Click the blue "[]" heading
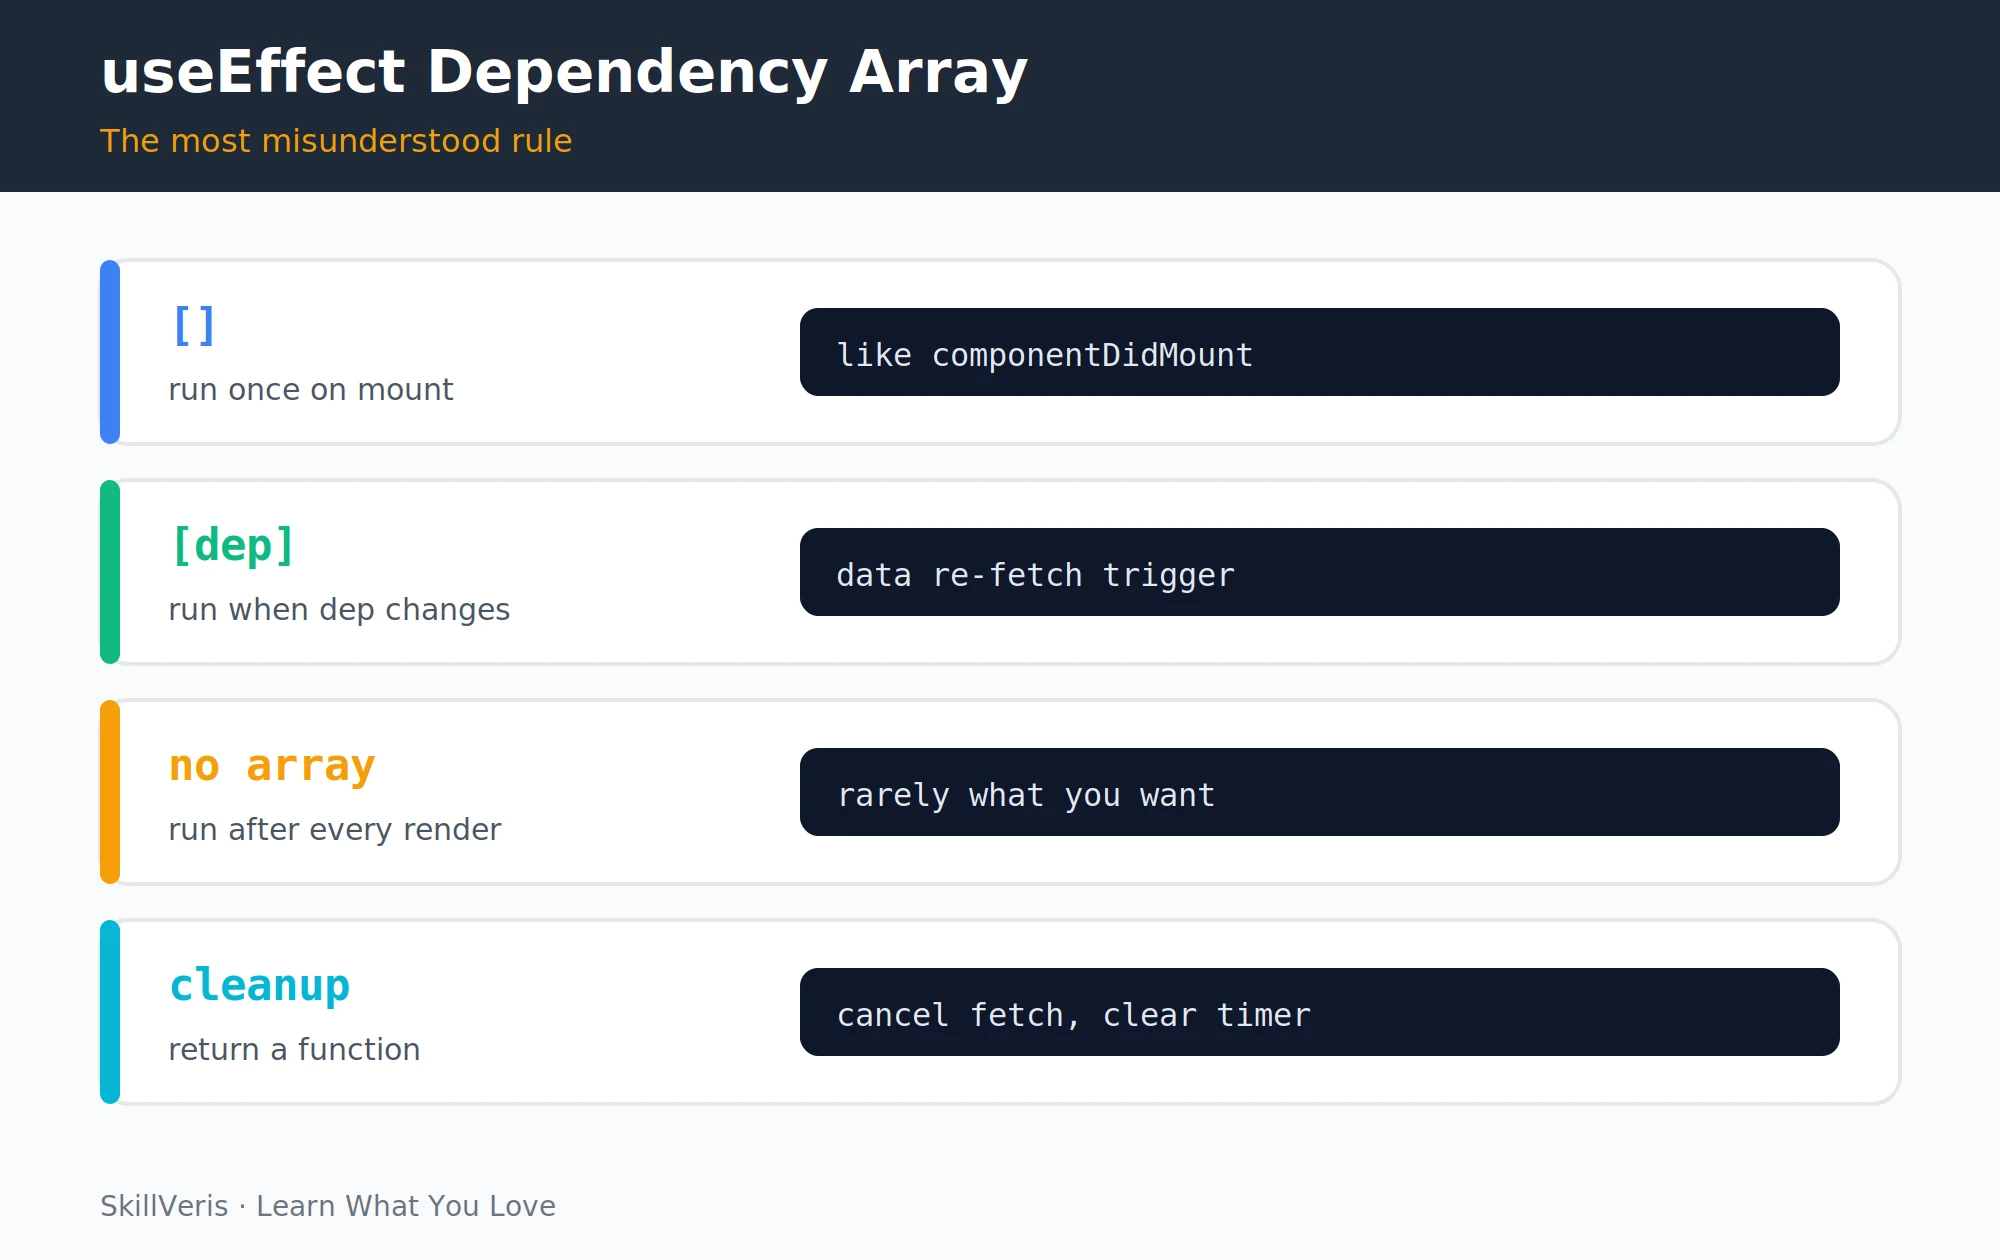 point(194,326)
